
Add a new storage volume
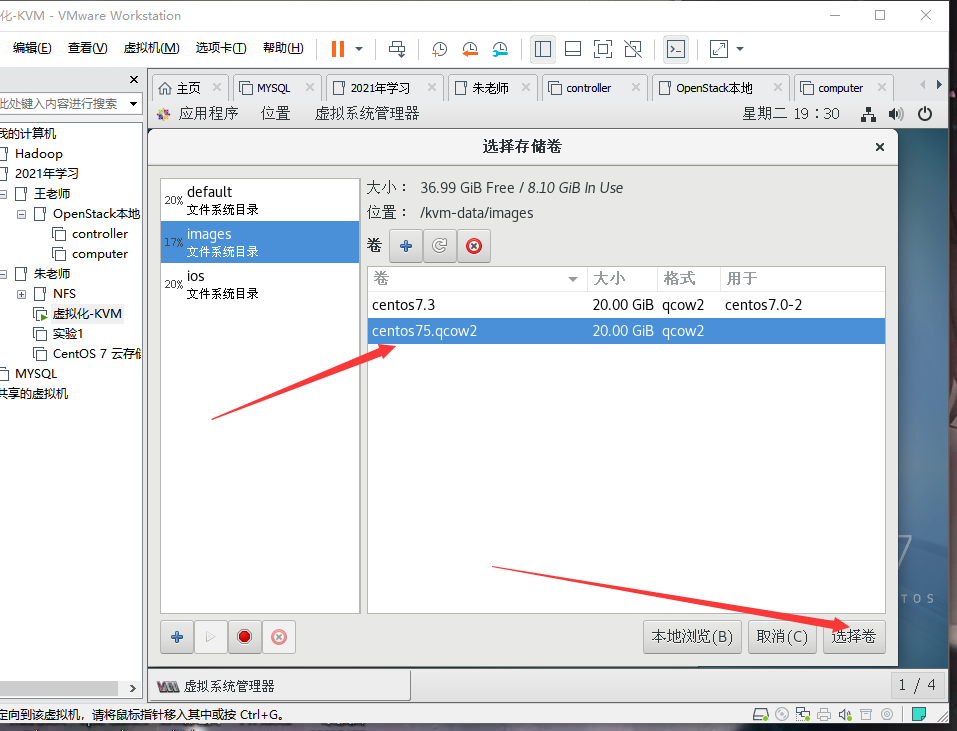(406, 246)
